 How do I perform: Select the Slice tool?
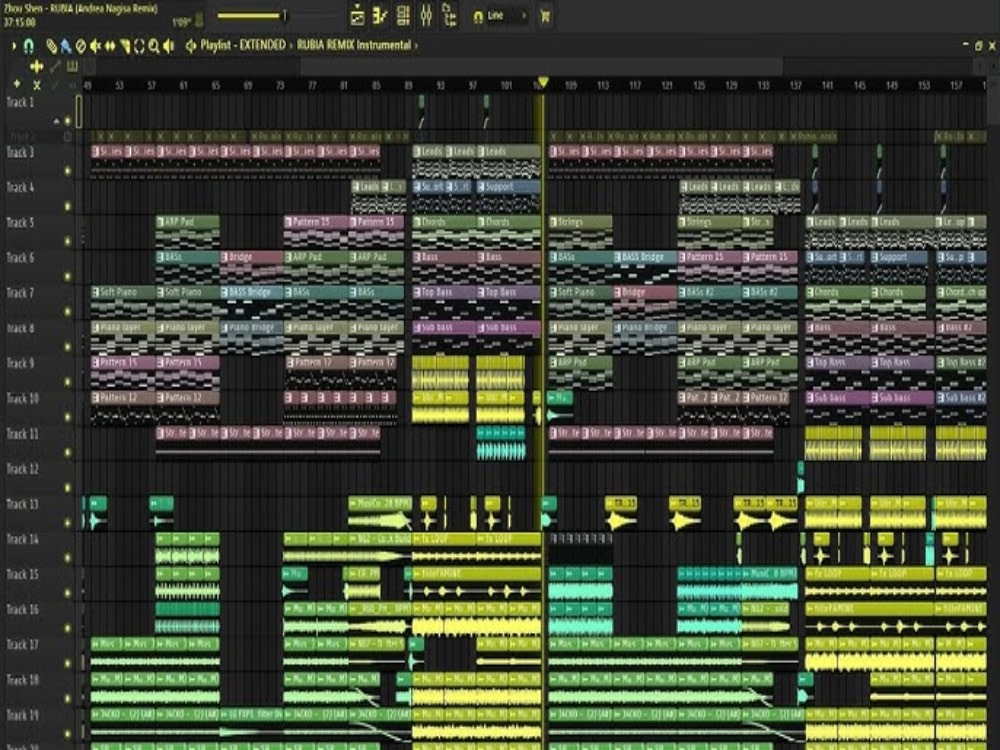(x=124, y=46)
